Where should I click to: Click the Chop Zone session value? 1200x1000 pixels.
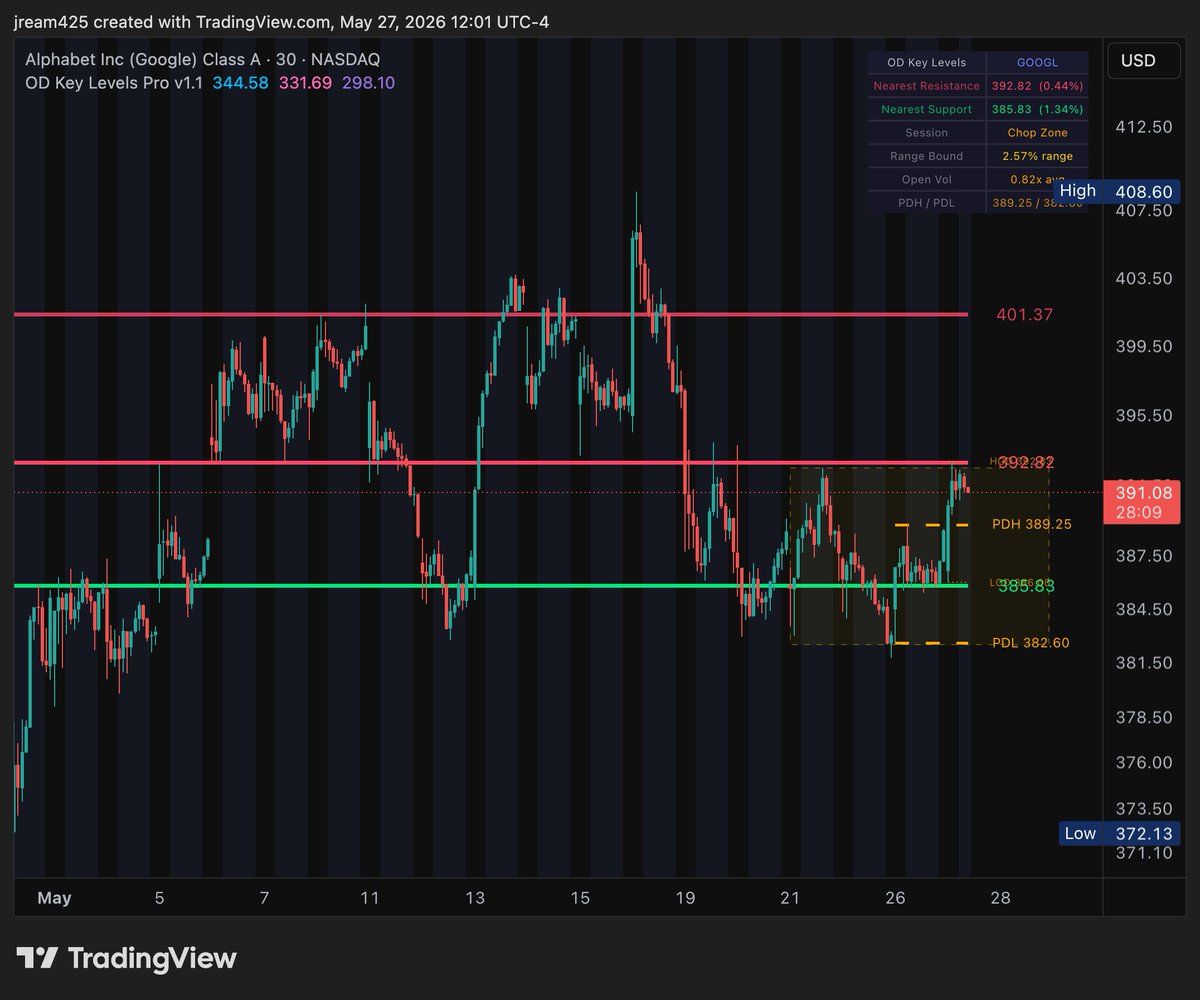point(1037,133)
